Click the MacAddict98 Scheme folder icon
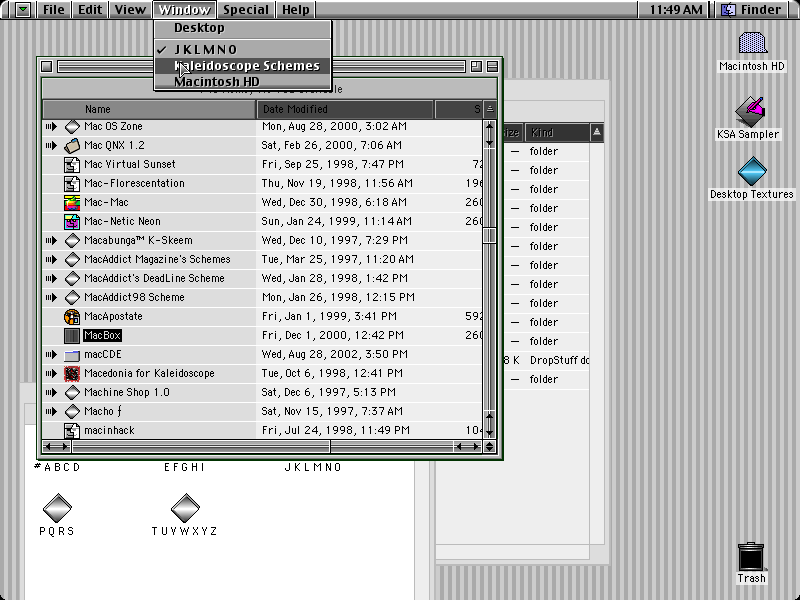Screen dimensions: 800x600 (x=72, y=297)
